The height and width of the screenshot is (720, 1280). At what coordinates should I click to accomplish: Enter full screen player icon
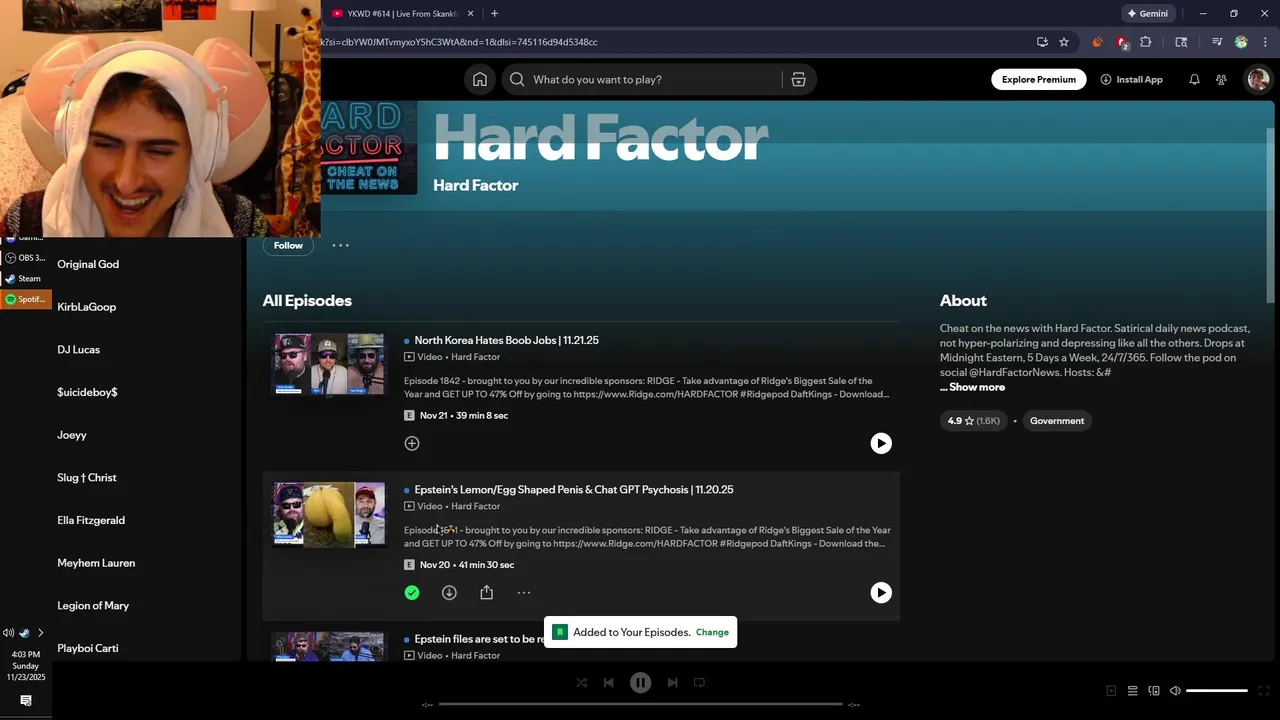click(1264, 691)
